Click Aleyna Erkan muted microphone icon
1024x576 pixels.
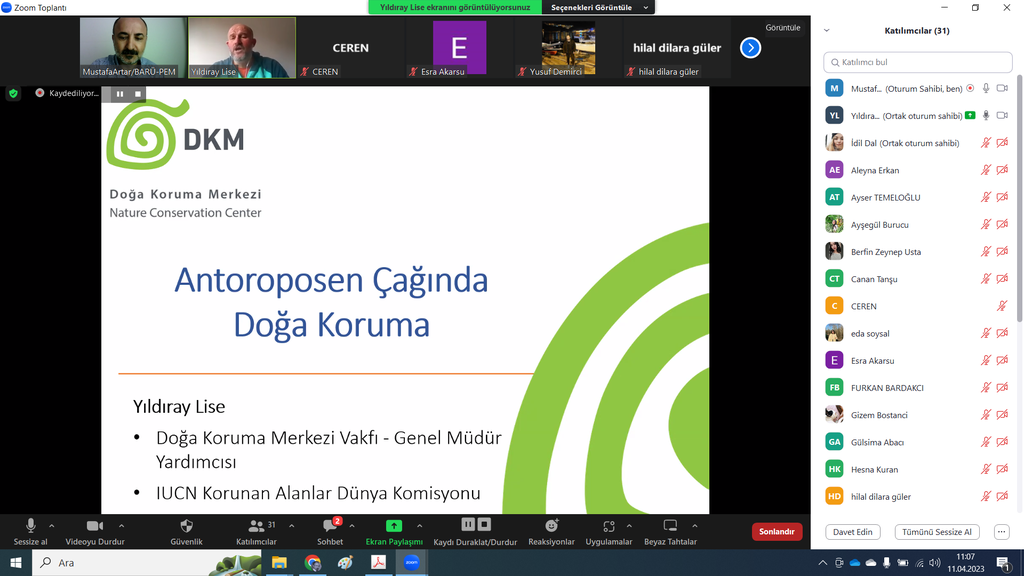click(986, 170)
